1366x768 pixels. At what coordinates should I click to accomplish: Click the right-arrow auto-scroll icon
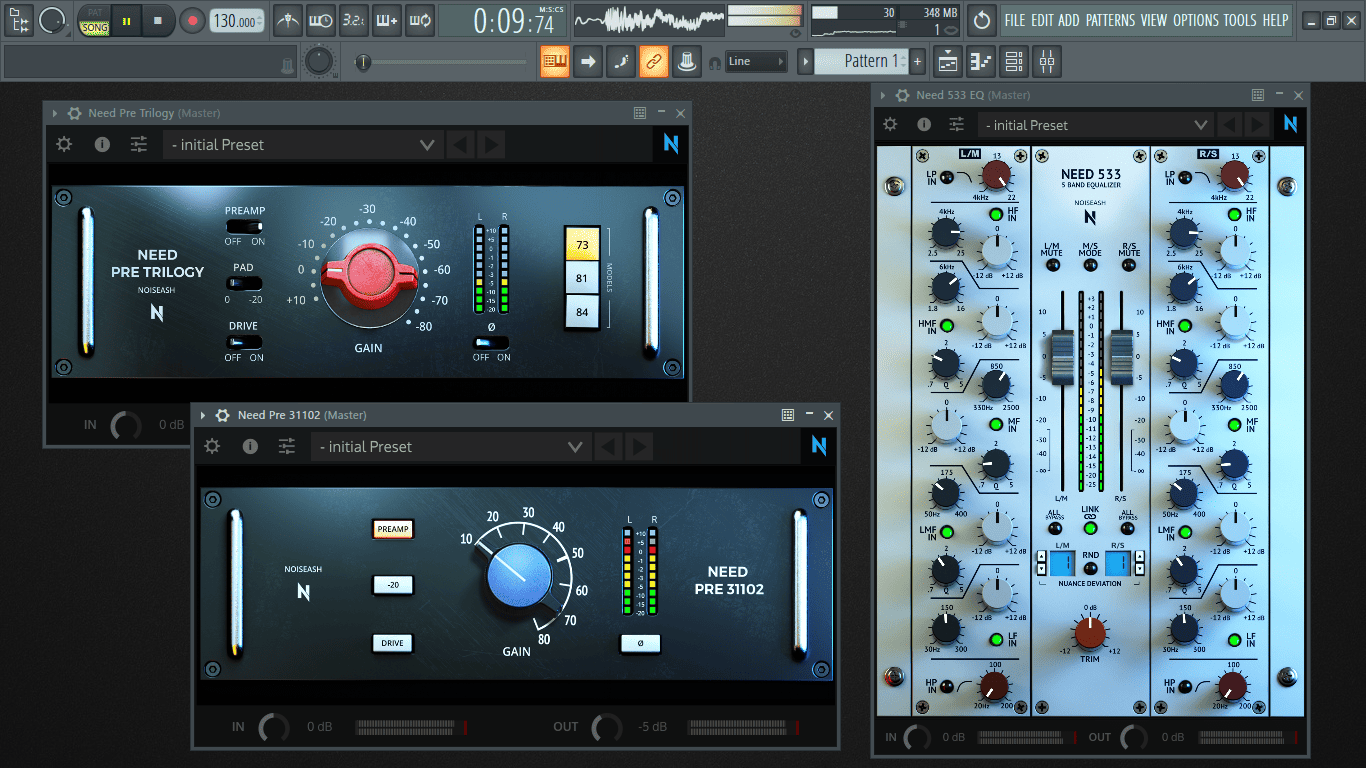pos(588,61)
